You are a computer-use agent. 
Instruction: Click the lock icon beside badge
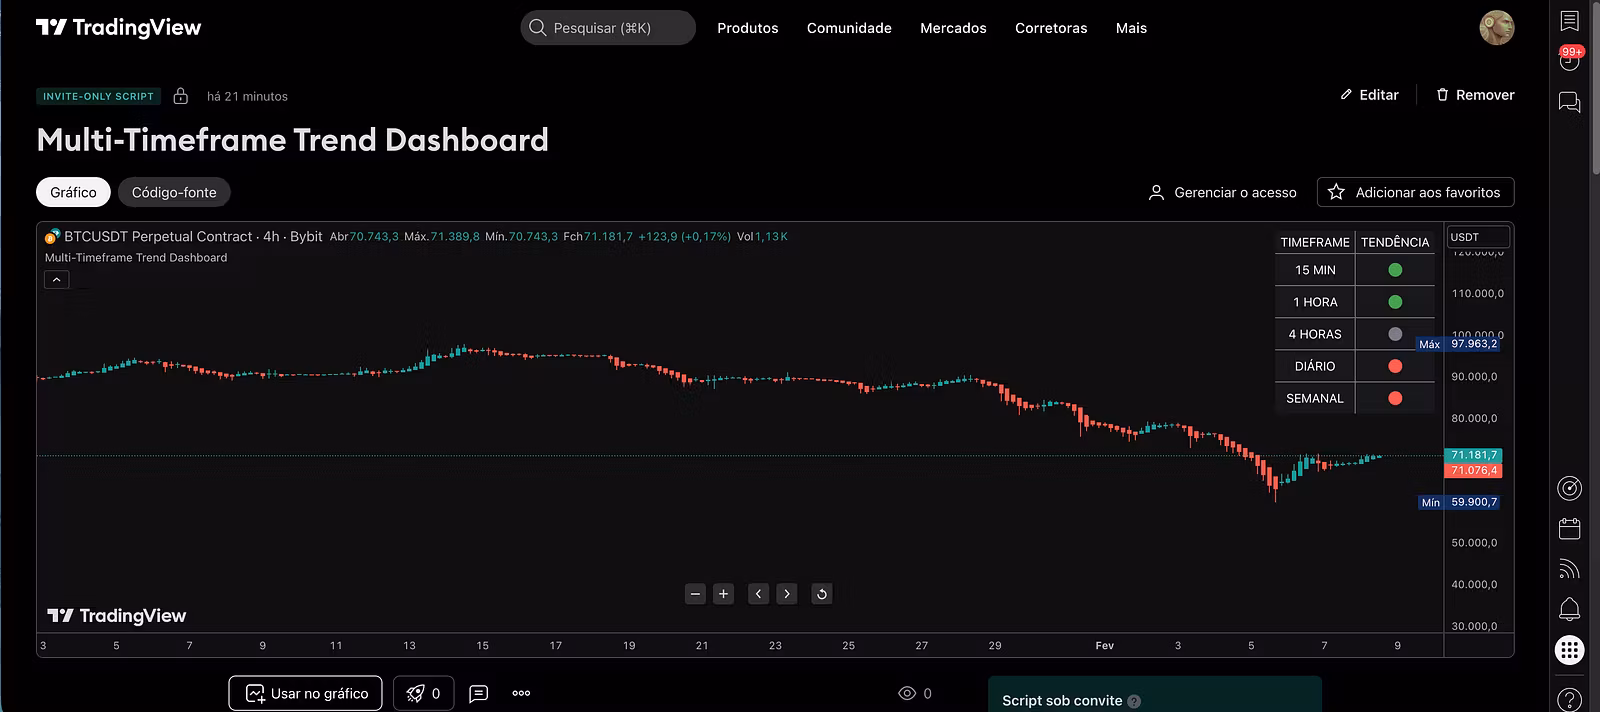(x=181, y=96)
